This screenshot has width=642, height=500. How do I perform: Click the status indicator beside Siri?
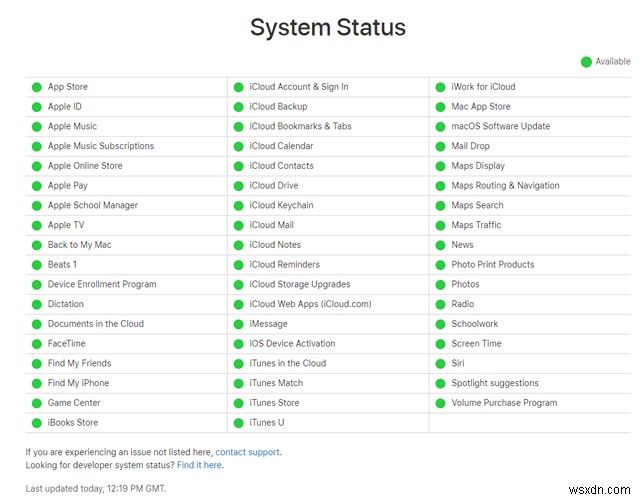[441, 363]
